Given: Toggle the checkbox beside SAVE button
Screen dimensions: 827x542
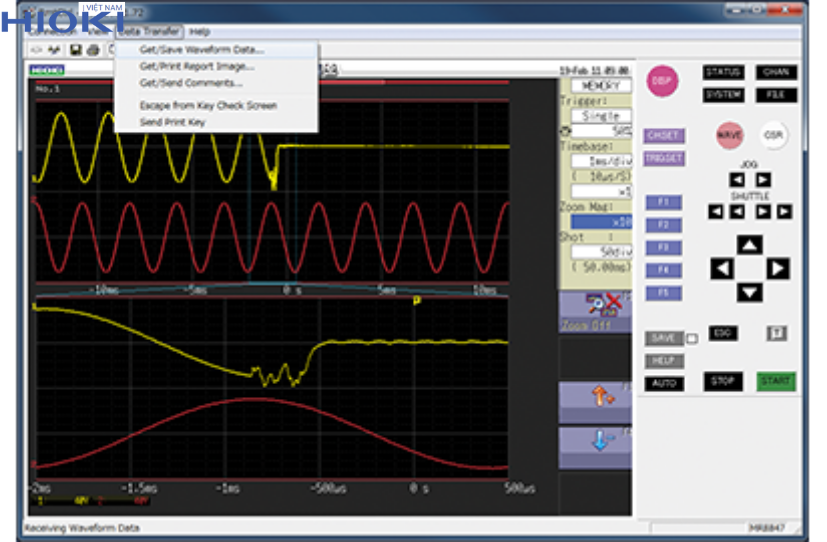Looking at the screenshot, I should [x=692, y=339].
